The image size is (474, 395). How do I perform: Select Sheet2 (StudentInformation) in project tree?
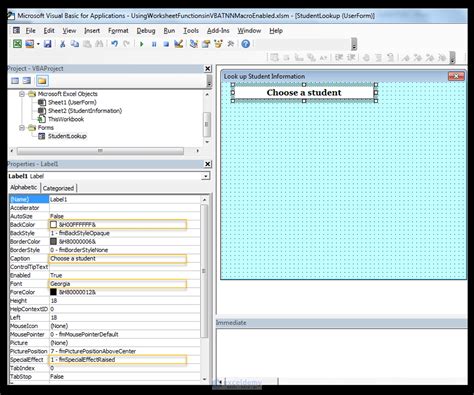pyautogui.click(x=85, y=111)
